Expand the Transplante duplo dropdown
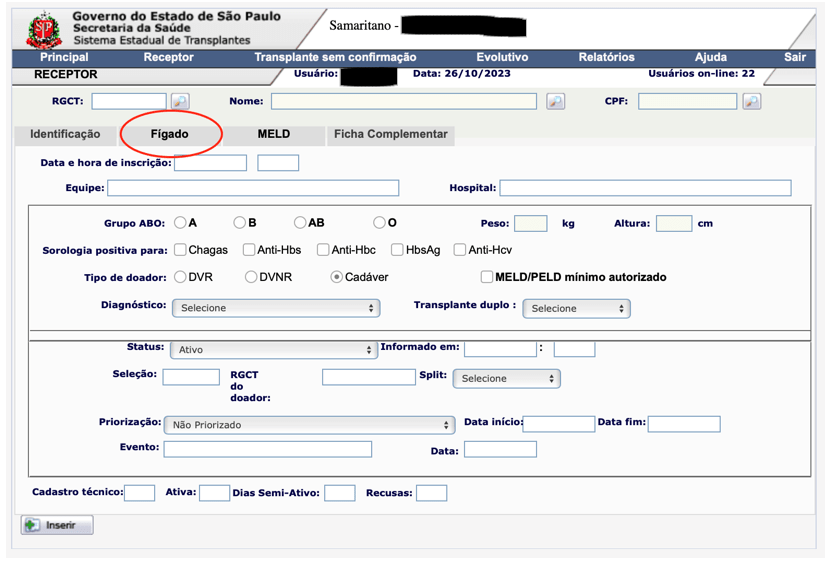The width and height of the screenshot is (825, 567). click(576, 309)
